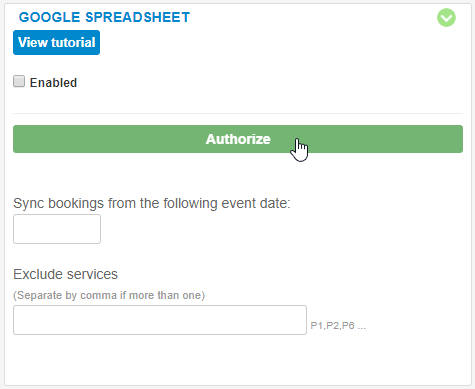Click the Separate by comma hint text

pos(109,295)
